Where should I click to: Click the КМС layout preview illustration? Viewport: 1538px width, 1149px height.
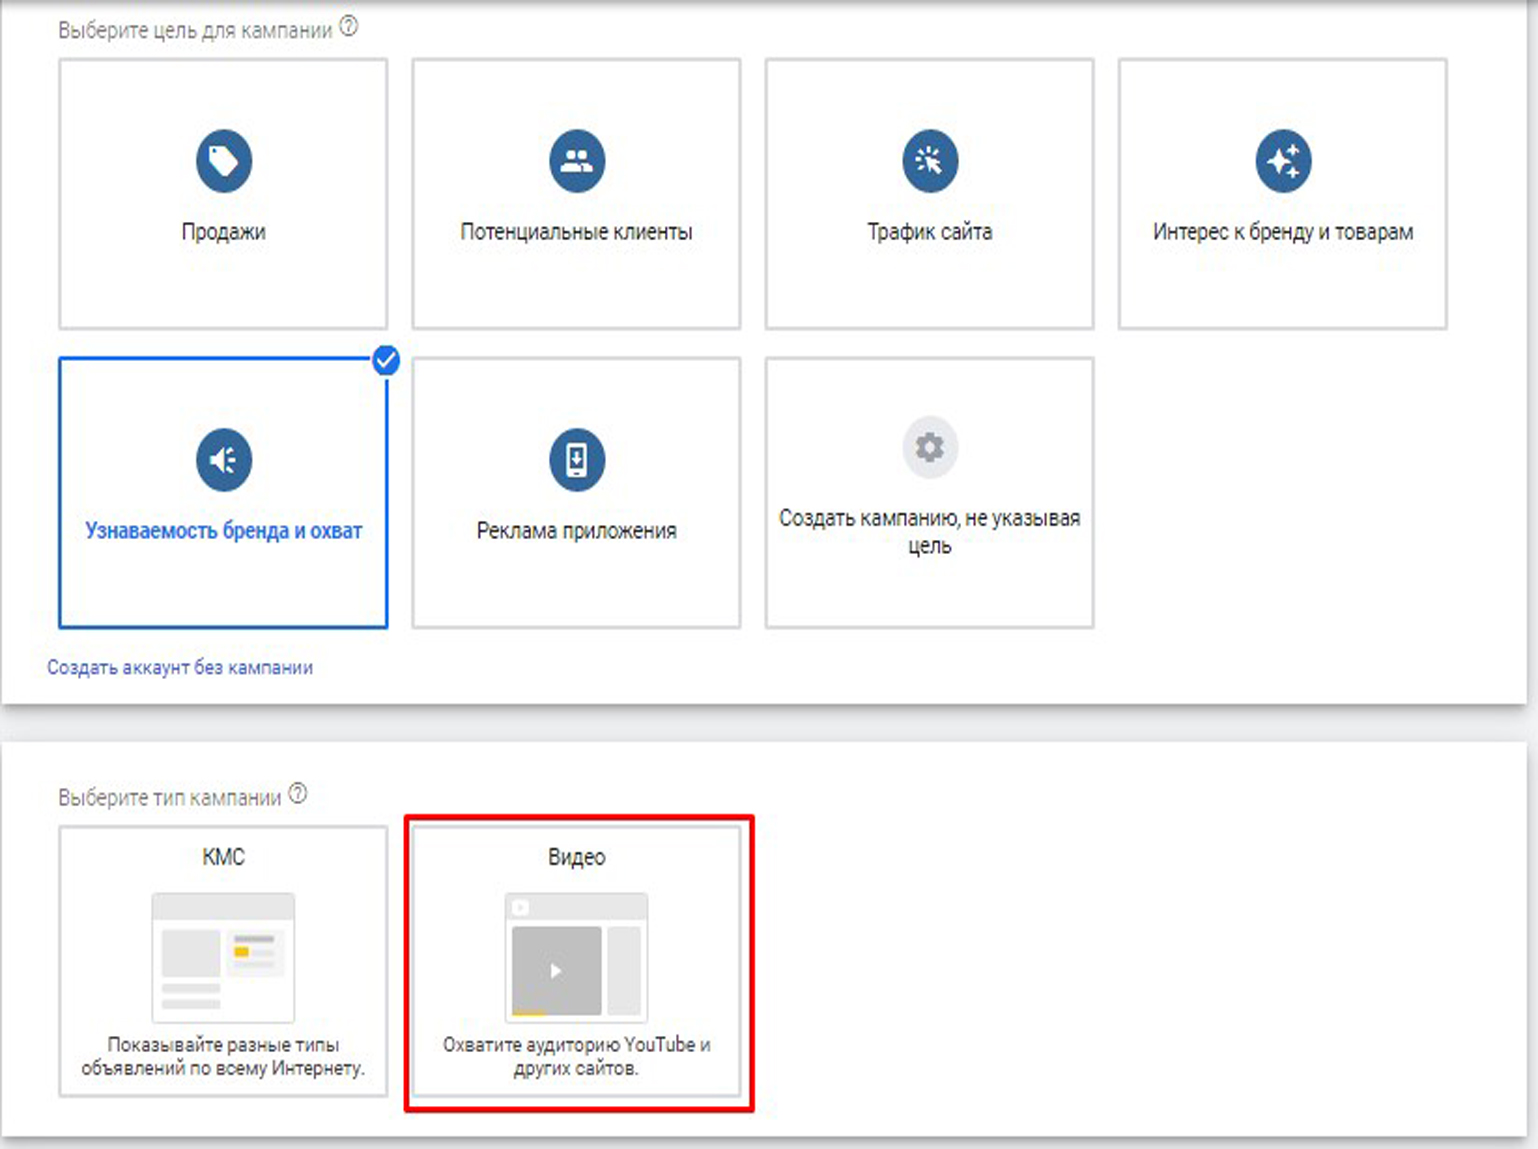point(223,956)
